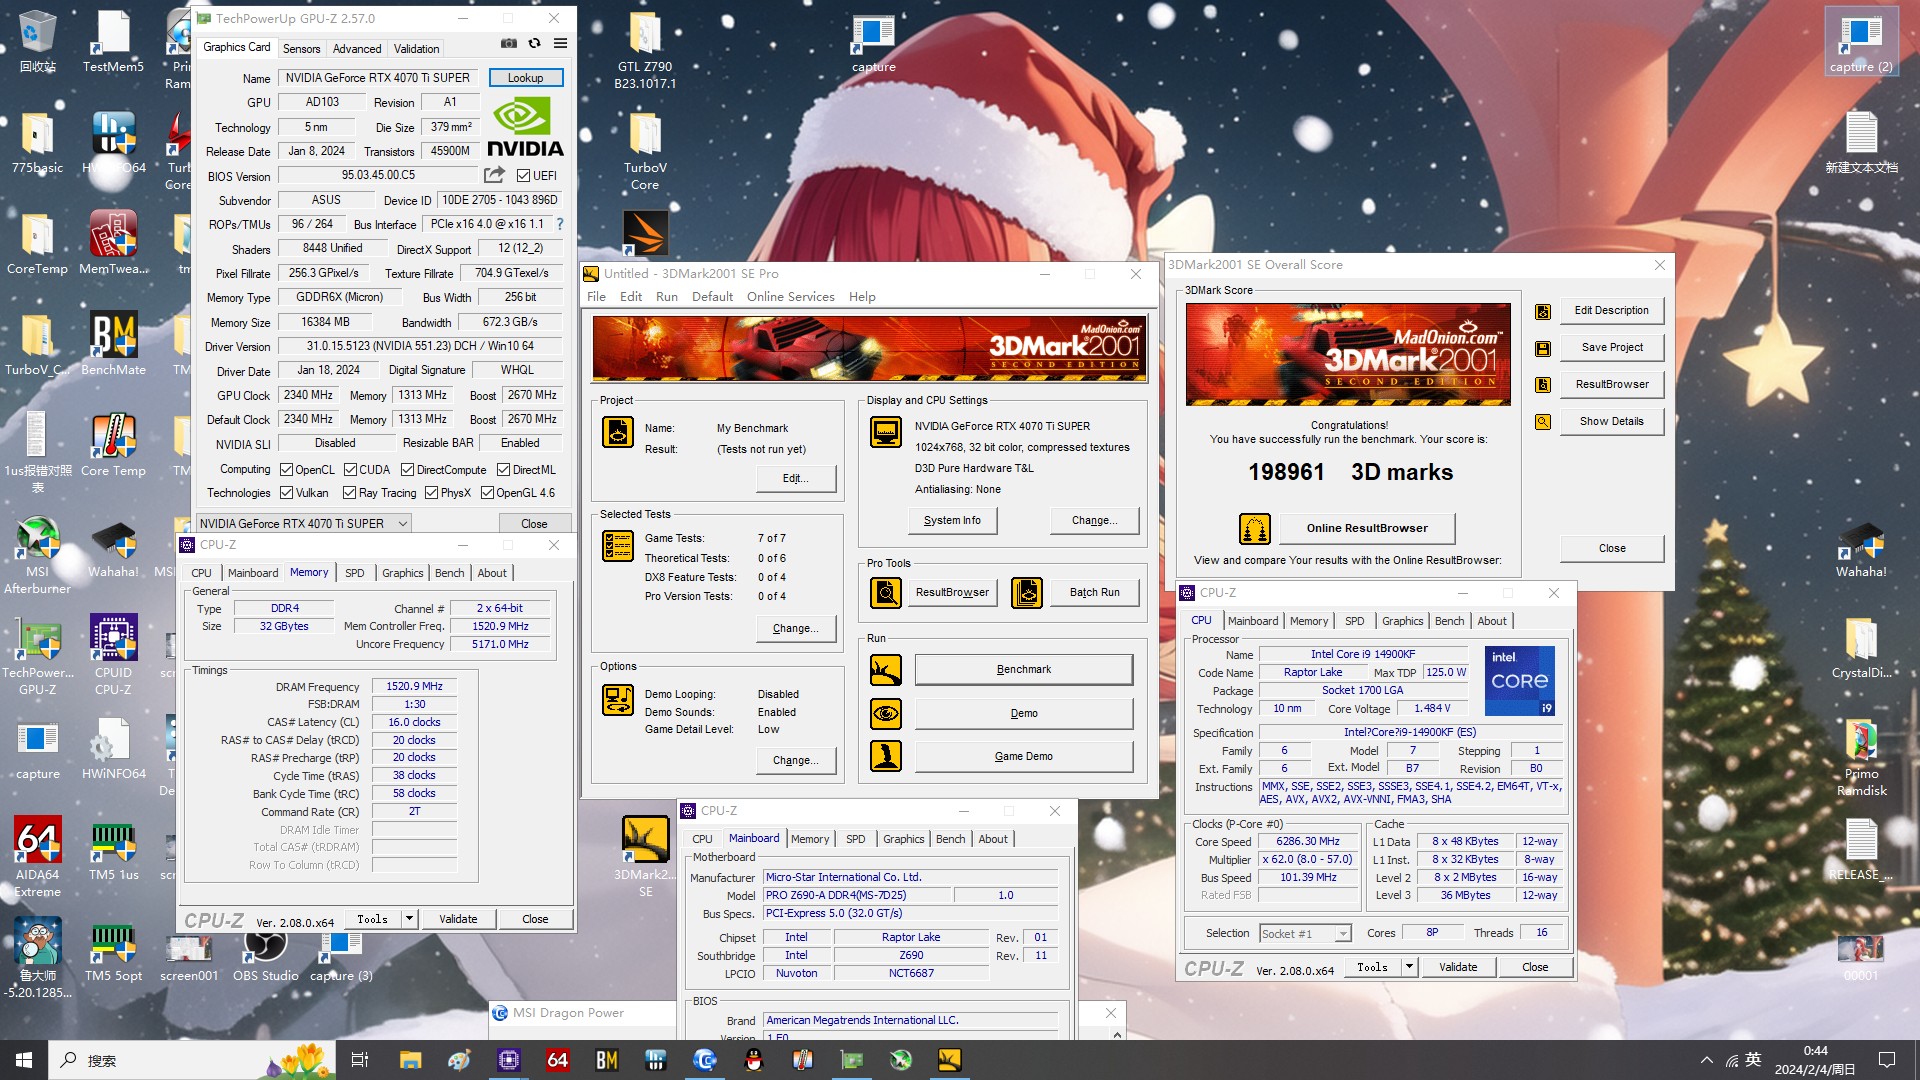Screen dimensions: 1920x1080
Task: Open OBS Studio desktop icon
Action: (x=266, y=955)
